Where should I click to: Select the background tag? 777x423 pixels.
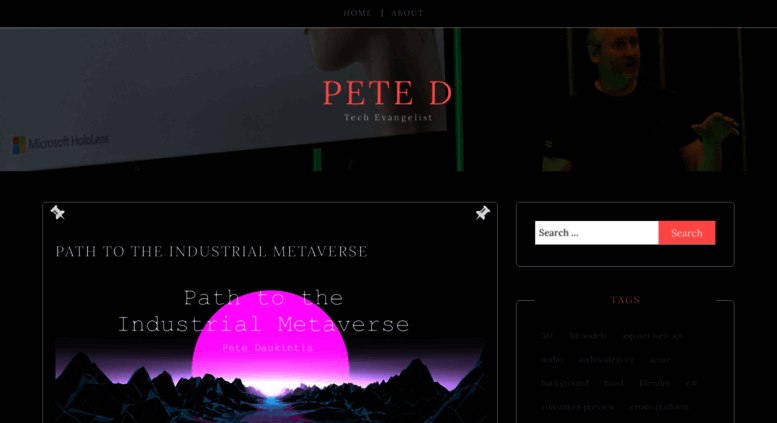point(565,383)
